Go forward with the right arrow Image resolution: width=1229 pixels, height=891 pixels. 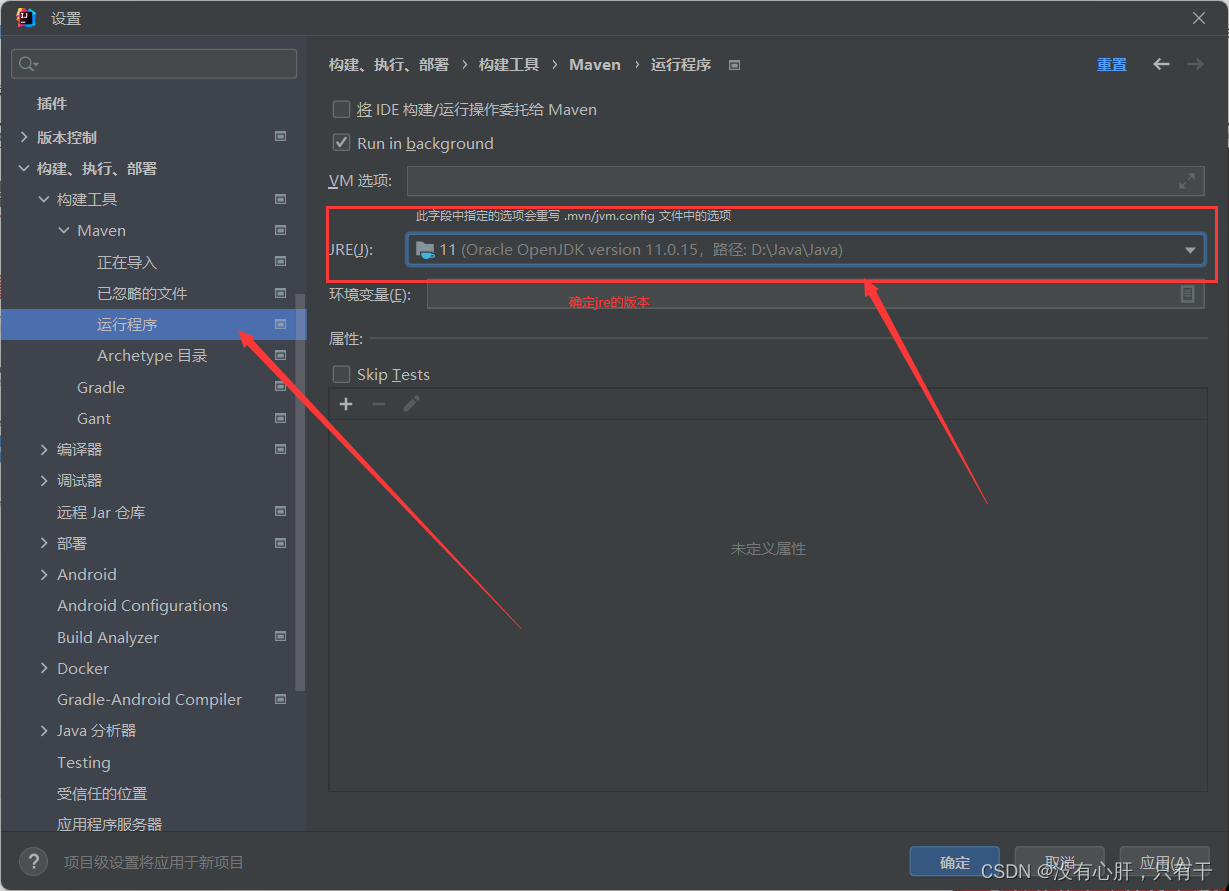1195,64
